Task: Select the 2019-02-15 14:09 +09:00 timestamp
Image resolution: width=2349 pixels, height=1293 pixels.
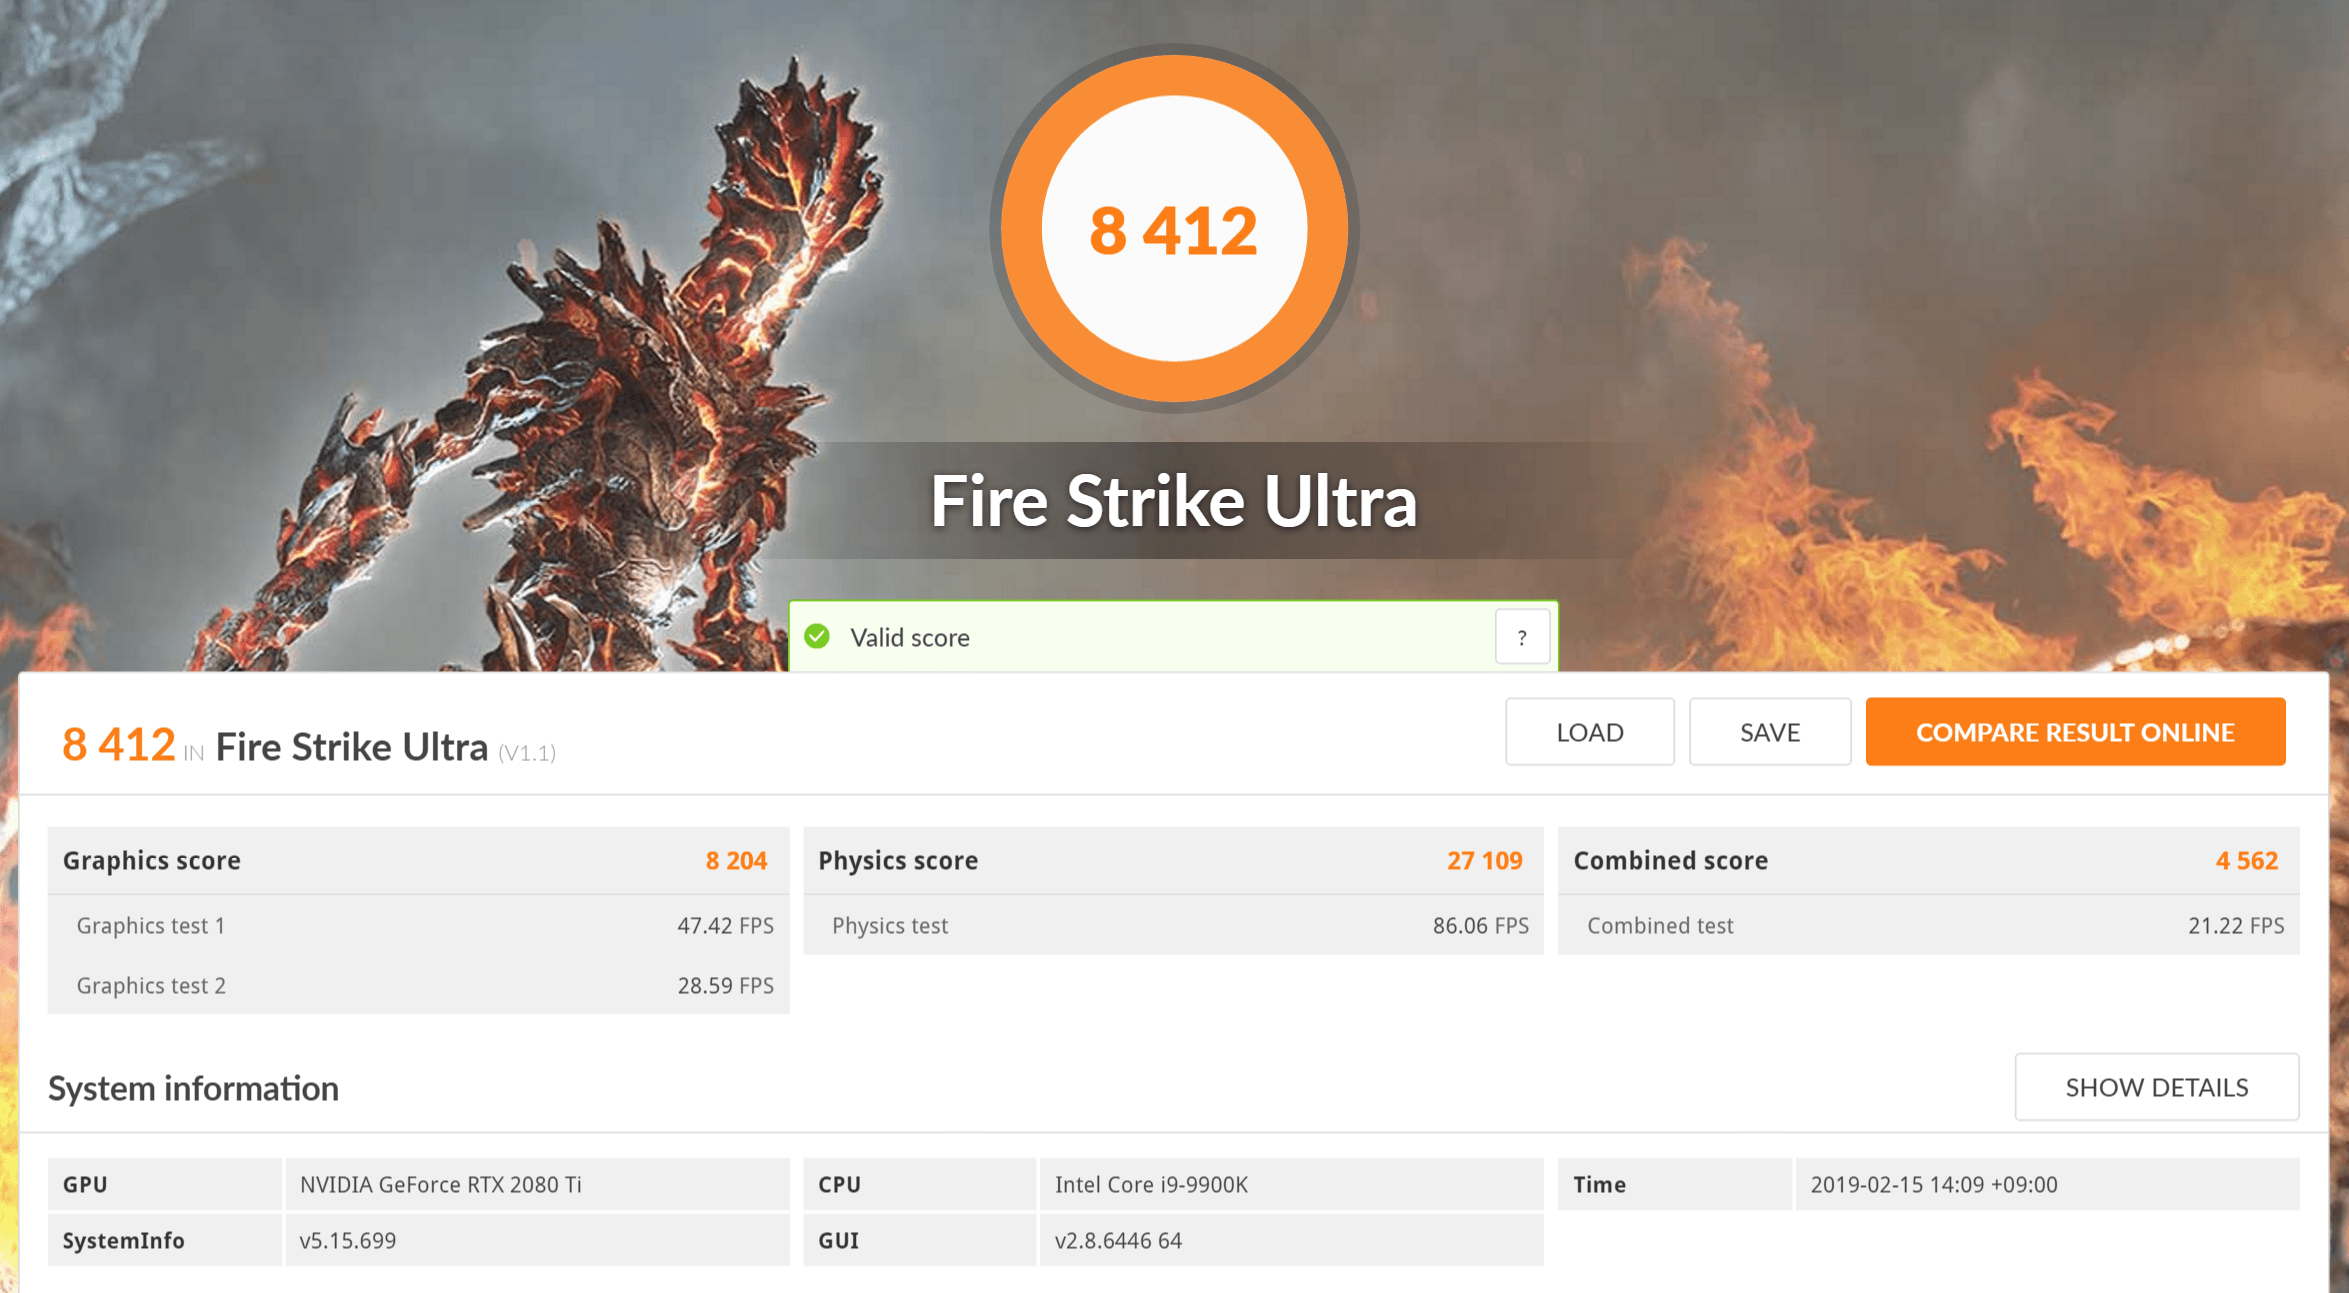Action: 1934,1185
